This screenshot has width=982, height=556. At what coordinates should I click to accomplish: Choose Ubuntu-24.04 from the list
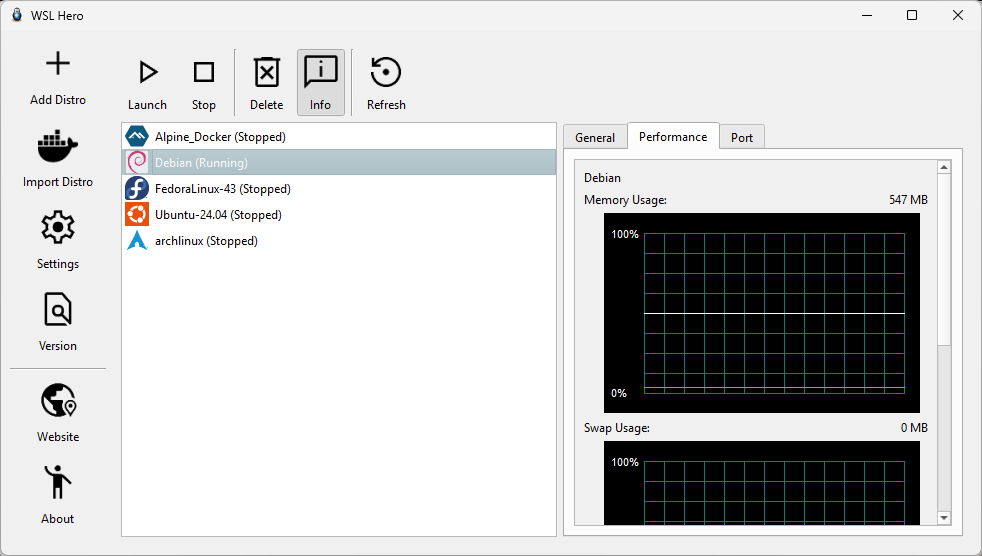click(x=218, y=214)
